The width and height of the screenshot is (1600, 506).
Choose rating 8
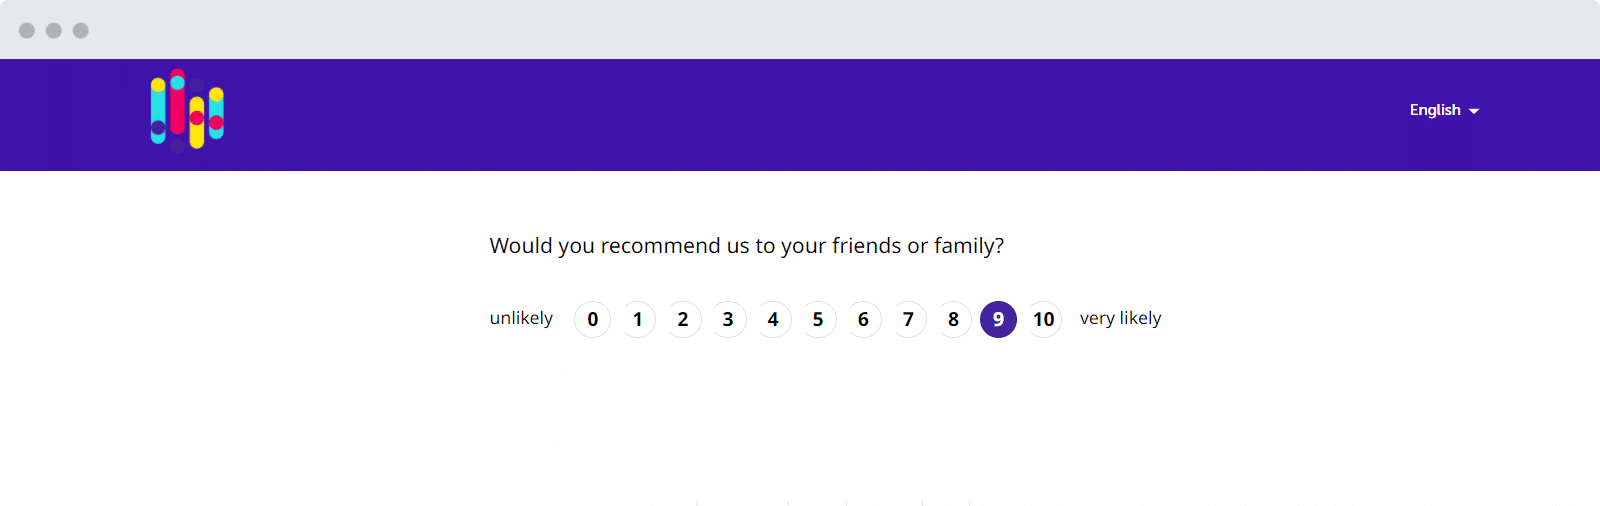(x=953, y=319)
